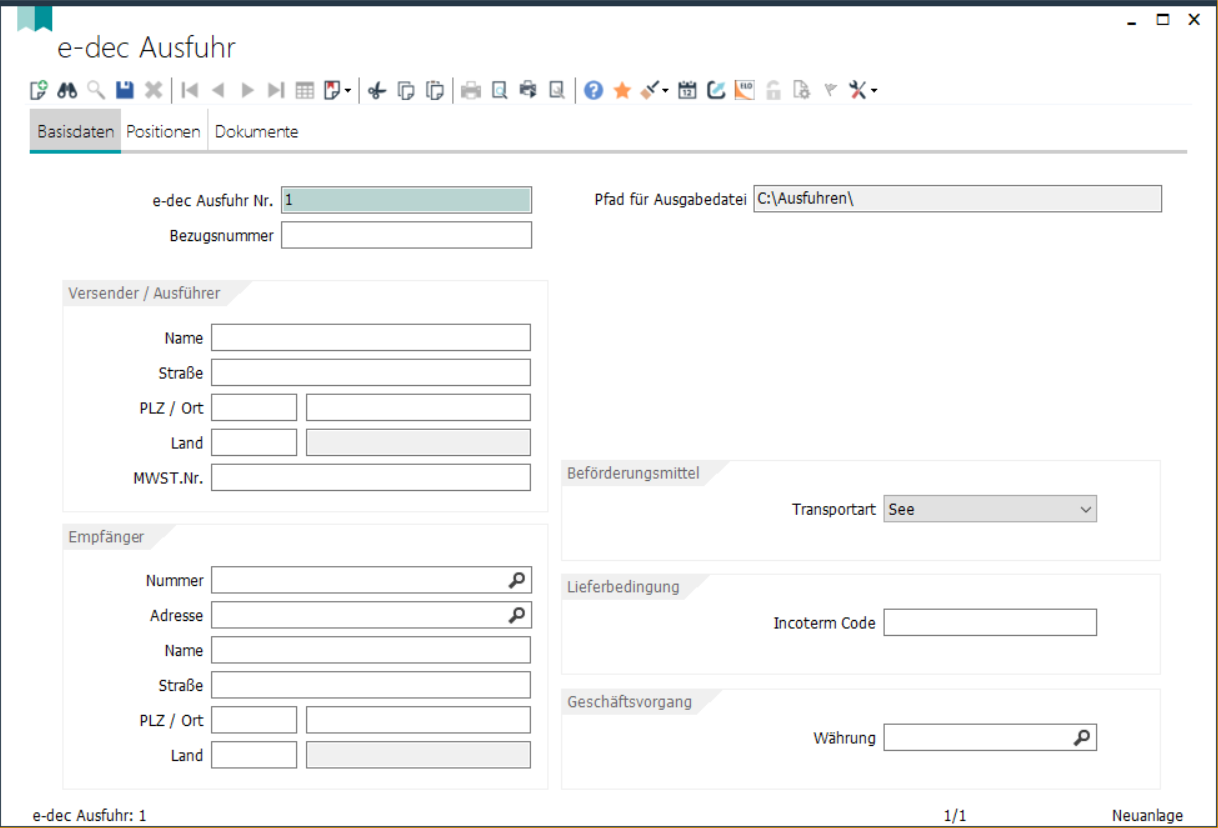Click the orange favorites star icon
This screenshot has width=1218, height=828.
coord(622,91)
